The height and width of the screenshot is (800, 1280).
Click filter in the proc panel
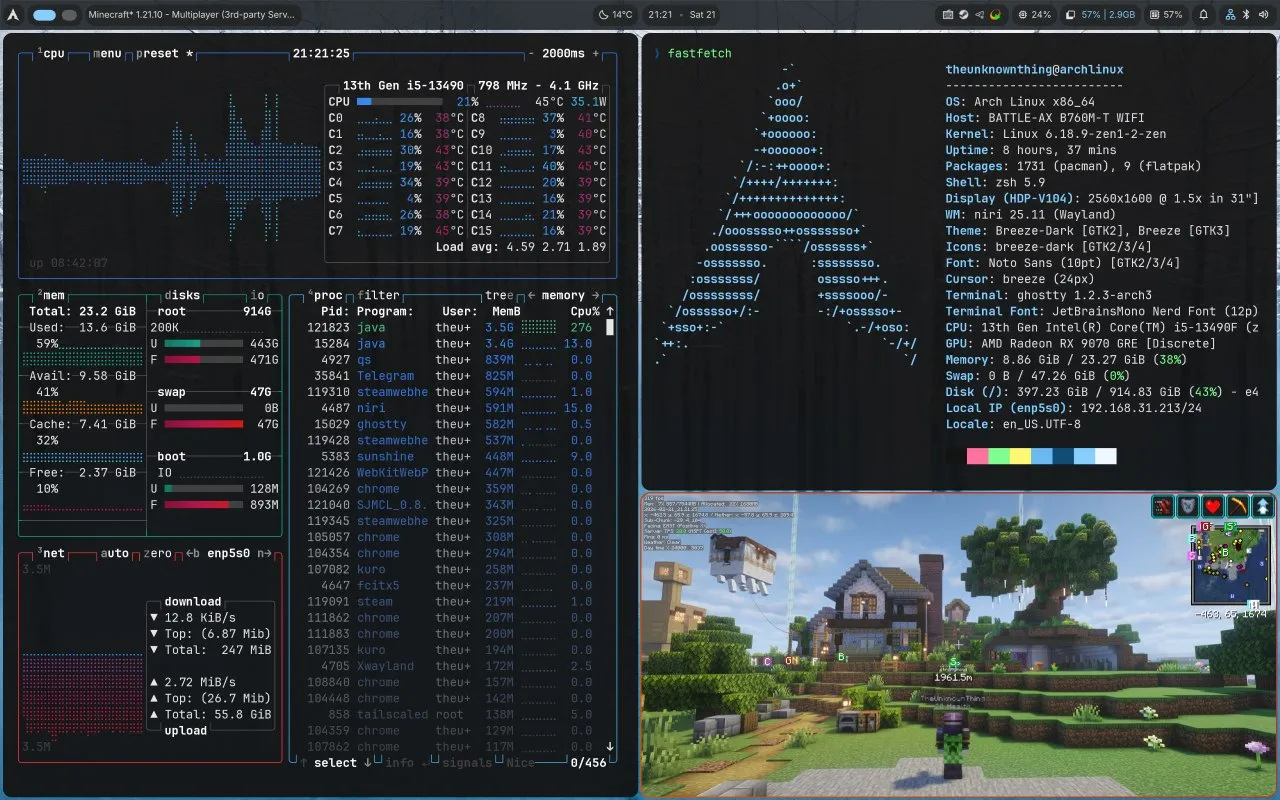click(379, 295)
